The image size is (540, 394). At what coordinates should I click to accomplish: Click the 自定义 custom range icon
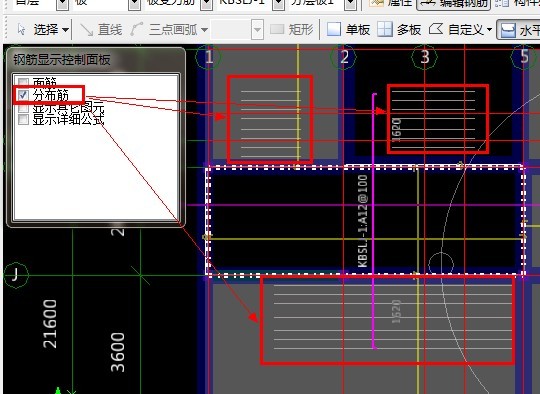point(436,29)
